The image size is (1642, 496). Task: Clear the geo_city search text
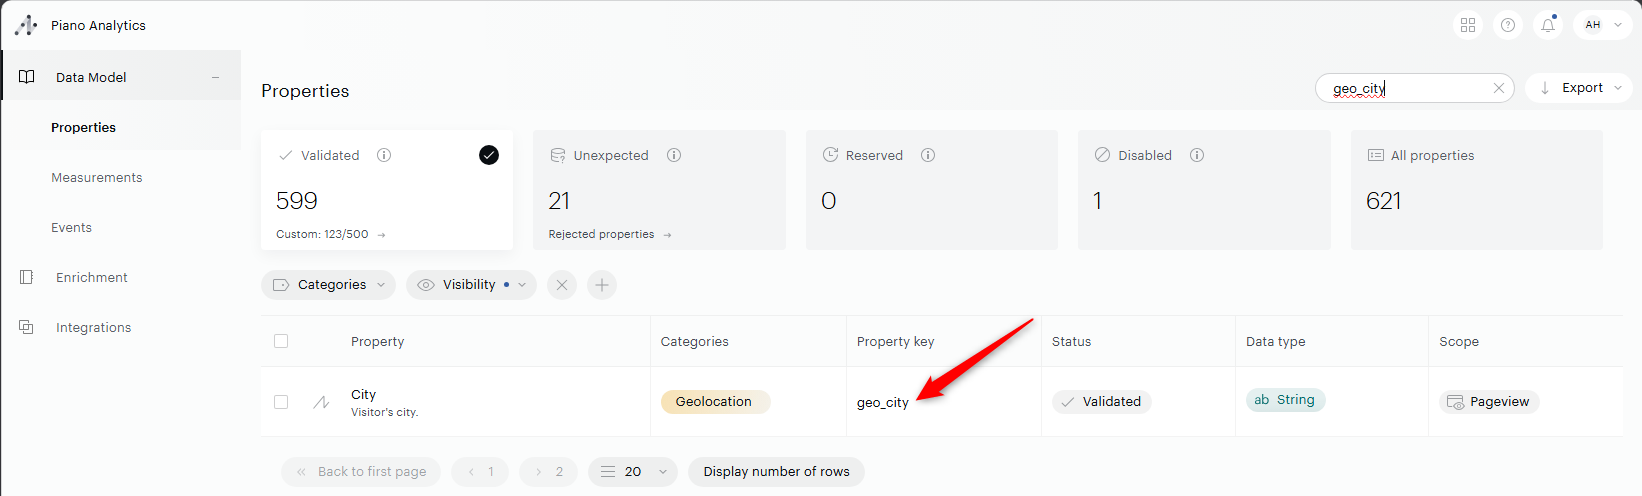(x=1498, y=88)
